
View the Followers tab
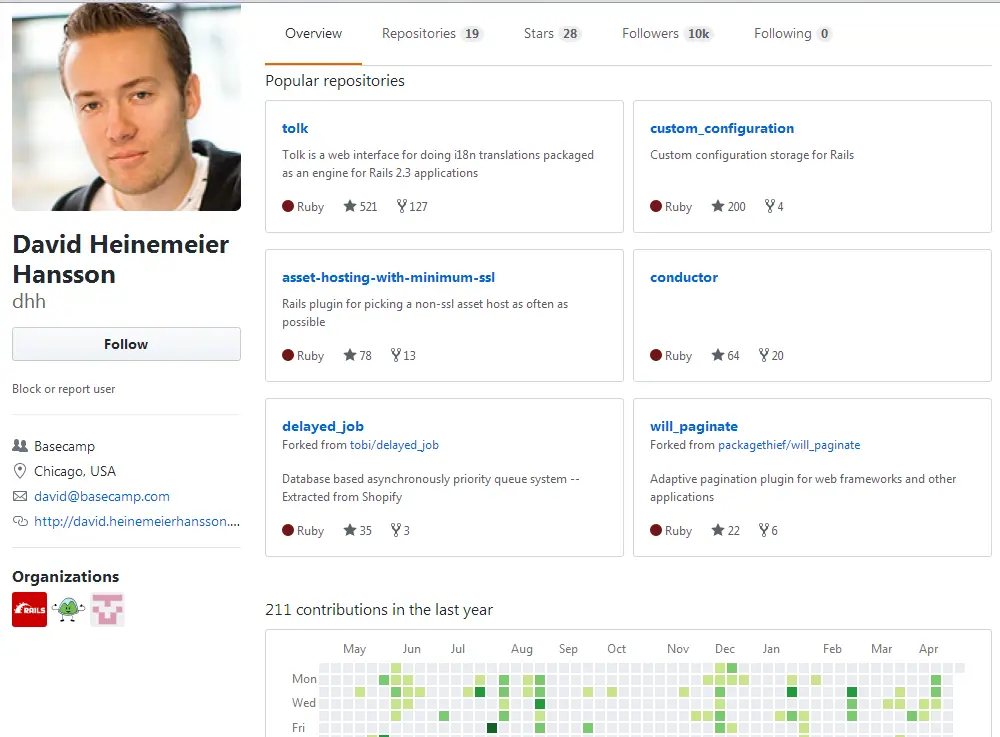click(666, 34)
